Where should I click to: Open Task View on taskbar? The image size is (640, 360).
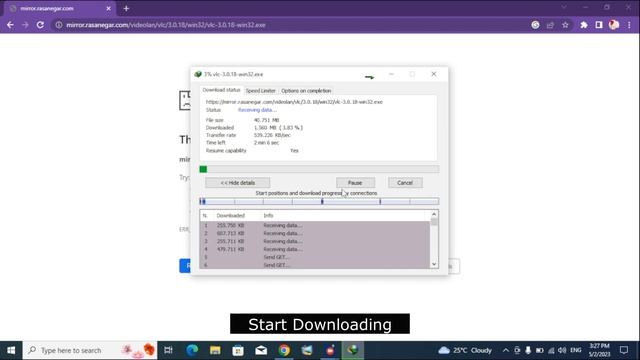[168, 350]
